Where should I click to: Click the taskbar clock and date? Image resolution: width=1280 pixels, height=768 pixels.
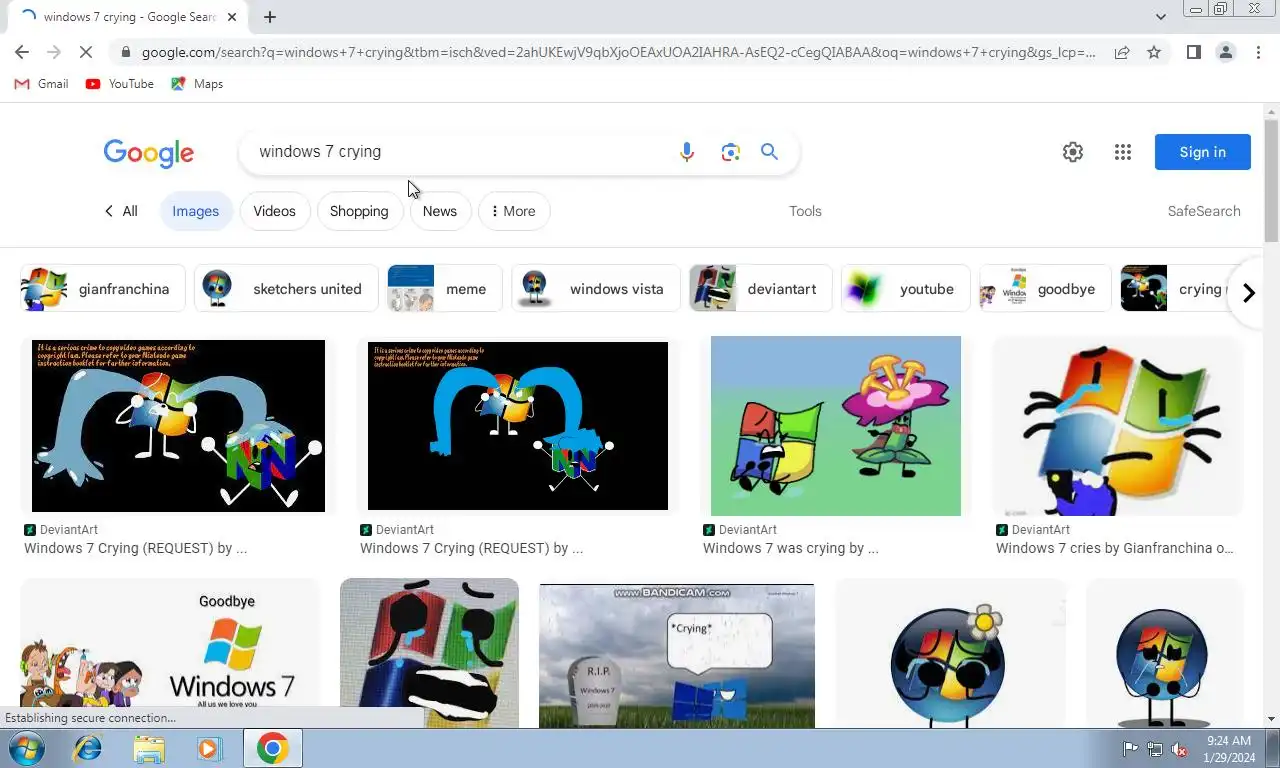tap(1229, 749)
